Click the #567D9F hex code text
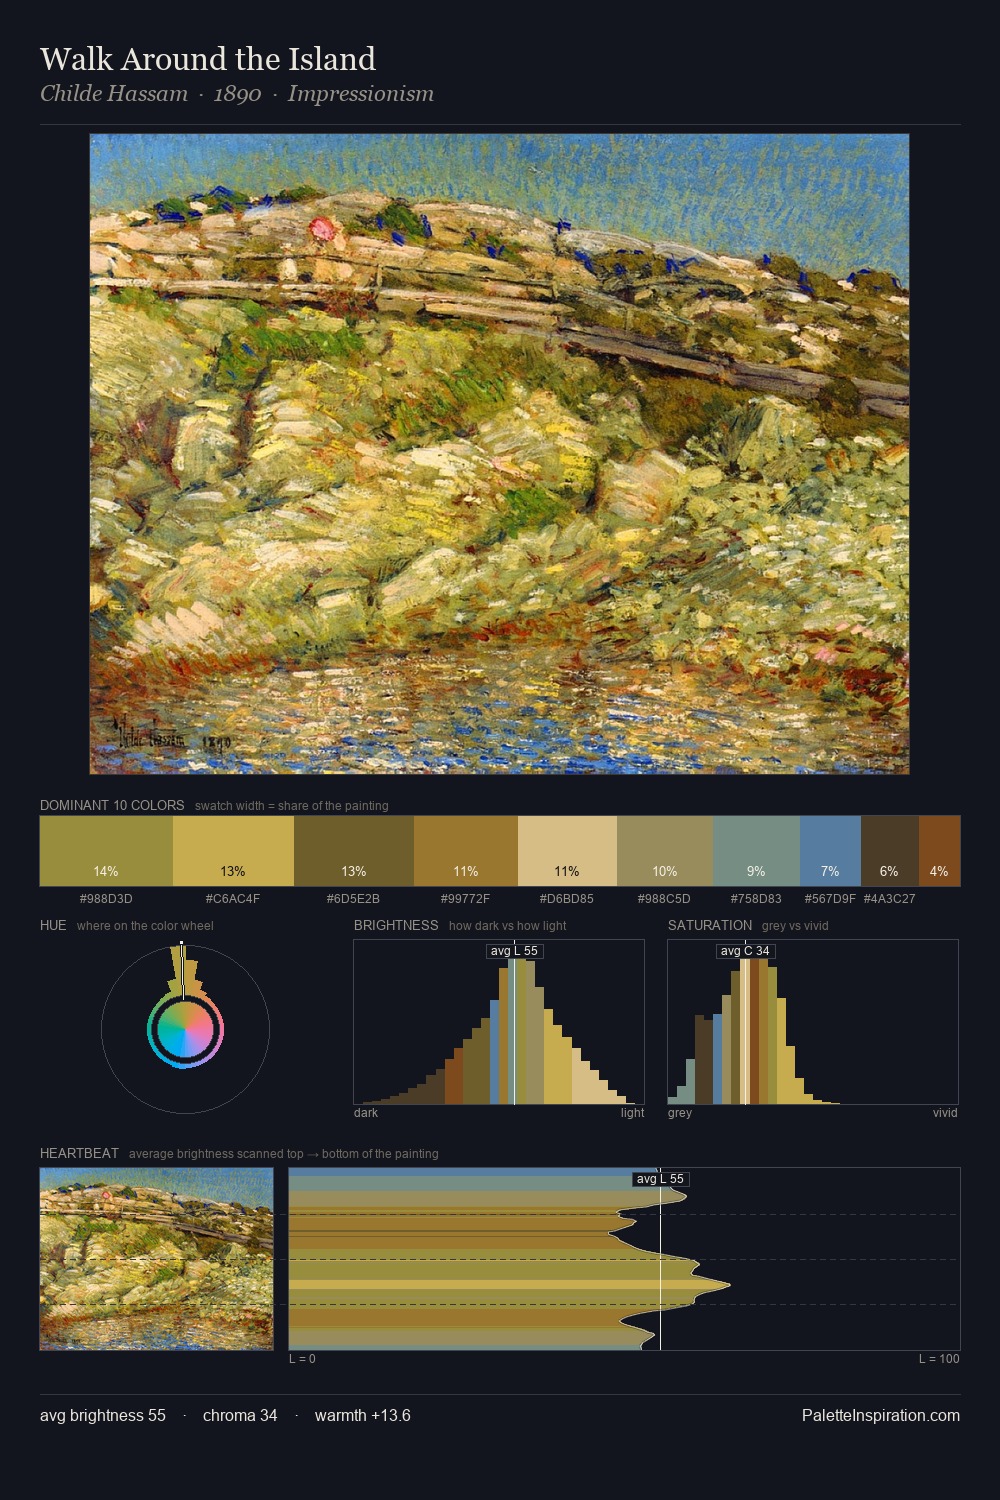Image resolution: width=1000 pixels, height=1500 pixels. tap(830, 899)
